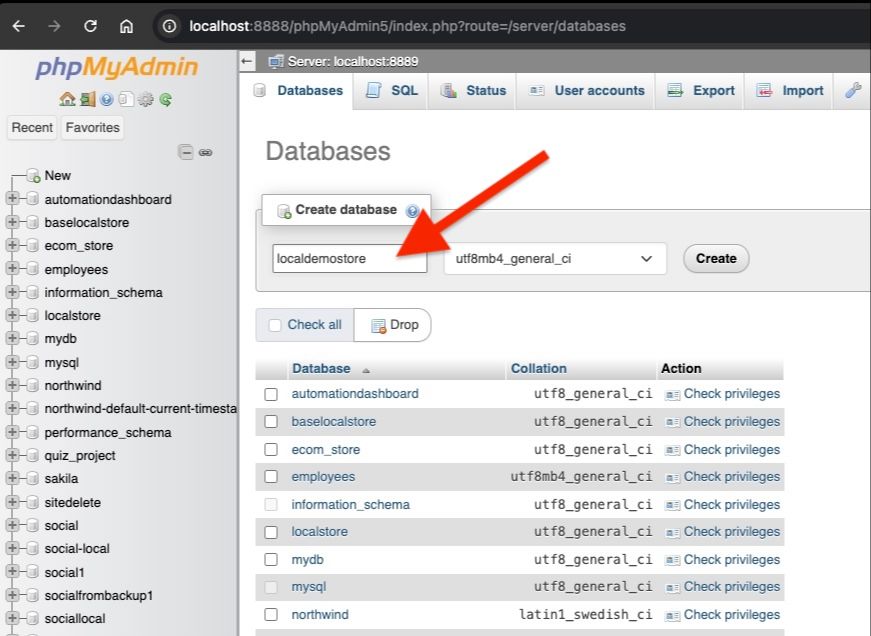Screen dimensions: 871x636
Task: Tick the Check all checkbox
Action: click(275, 325)
